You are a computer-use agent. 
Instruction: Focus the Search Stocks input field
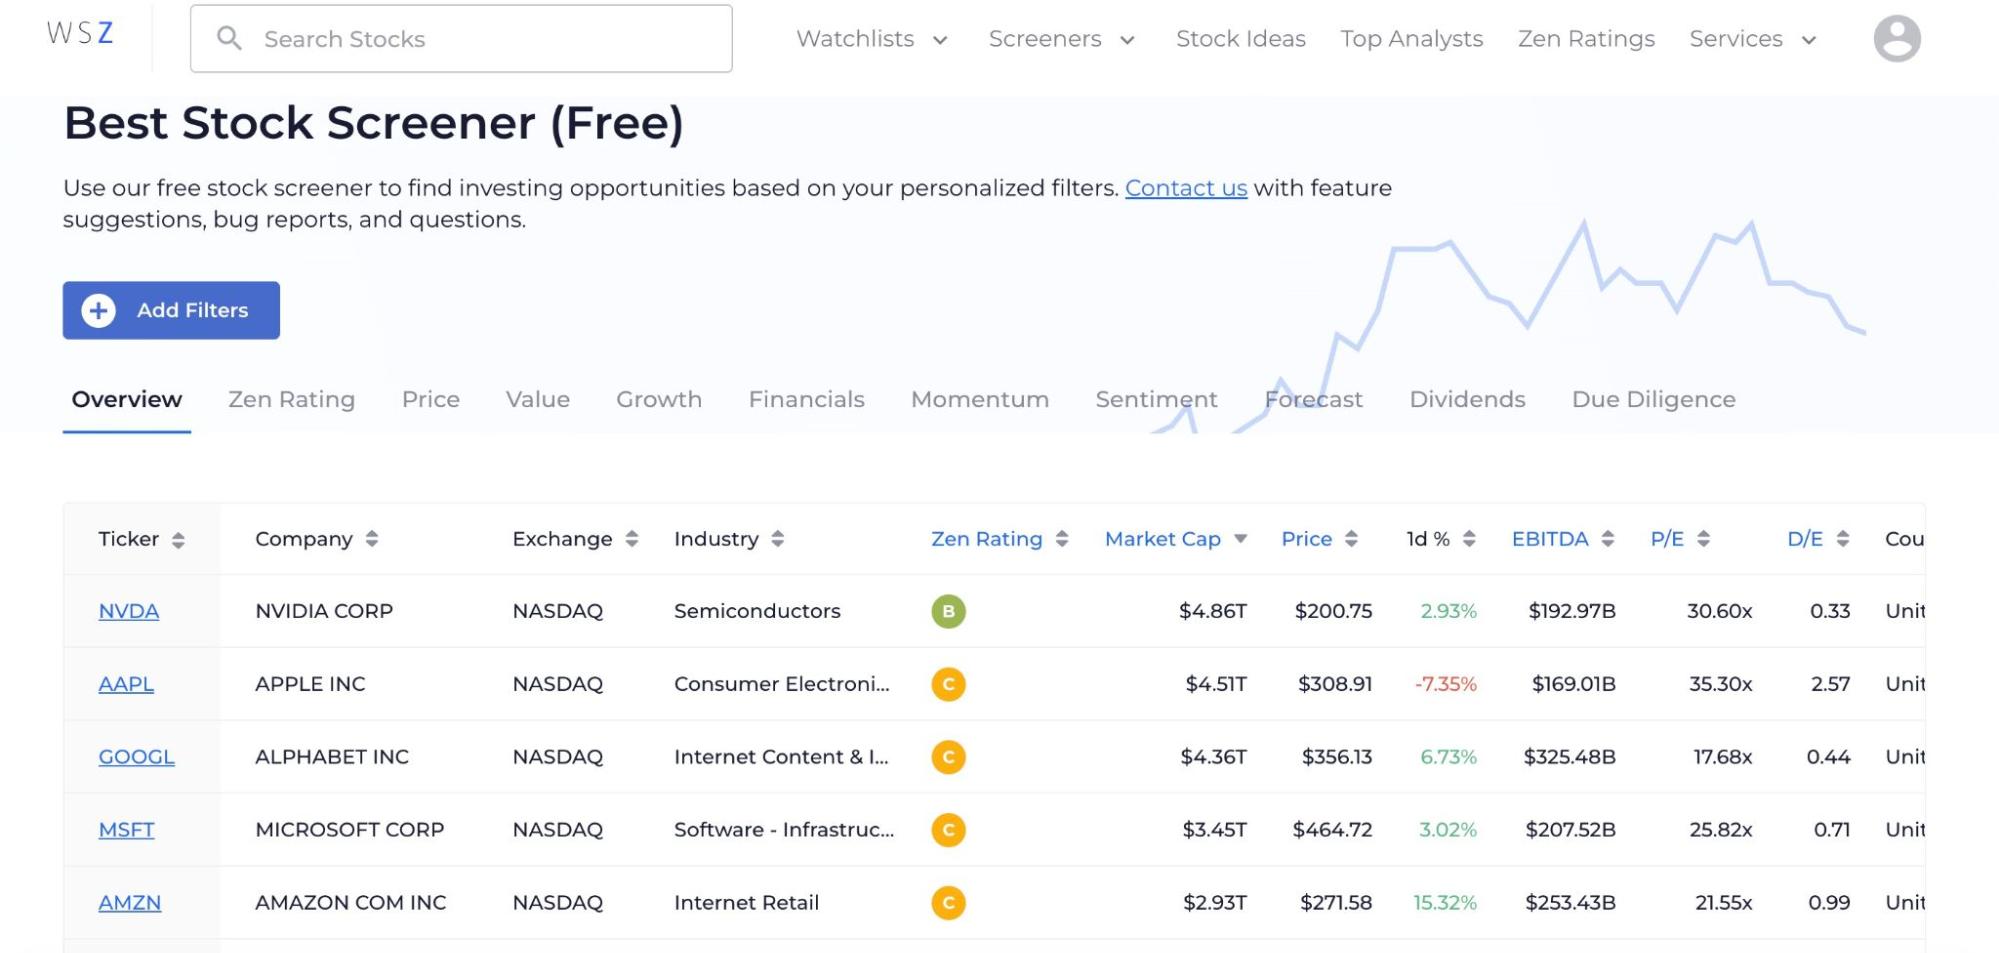(x=461, y=39)
